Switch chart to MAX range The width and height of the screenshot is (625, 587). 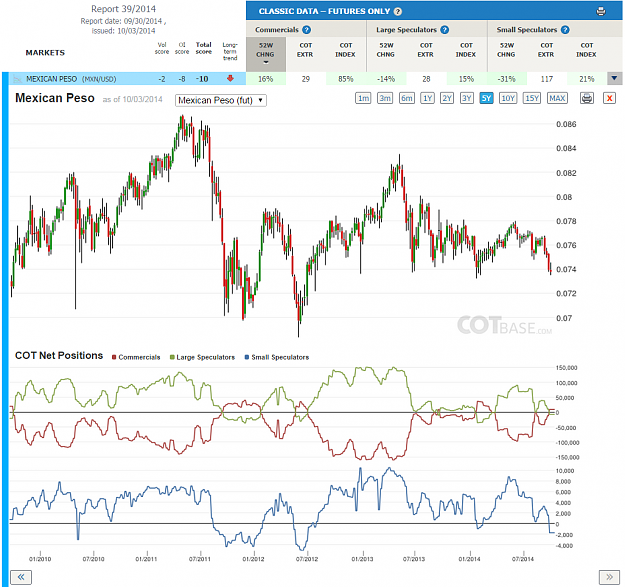coord(557,98)
